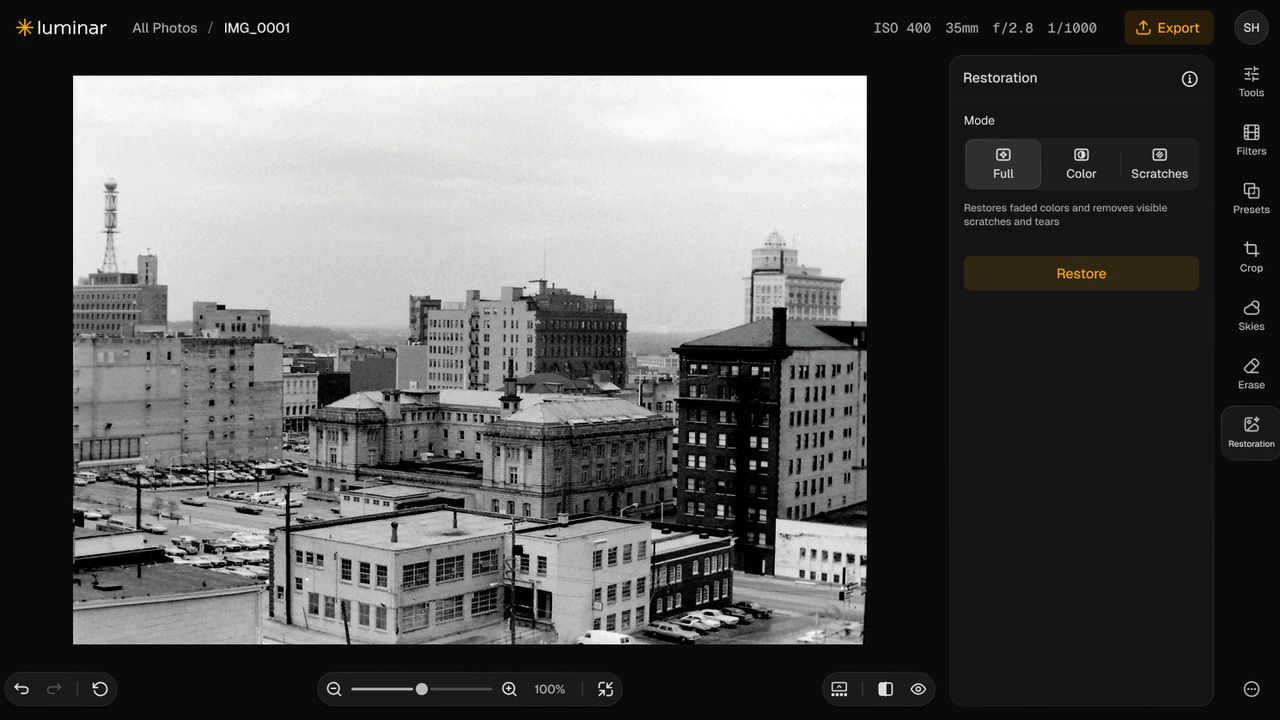Reset all edits with history icon
Image resolution: width=1280 pixels, height=720 pixels.
point(100,689)
